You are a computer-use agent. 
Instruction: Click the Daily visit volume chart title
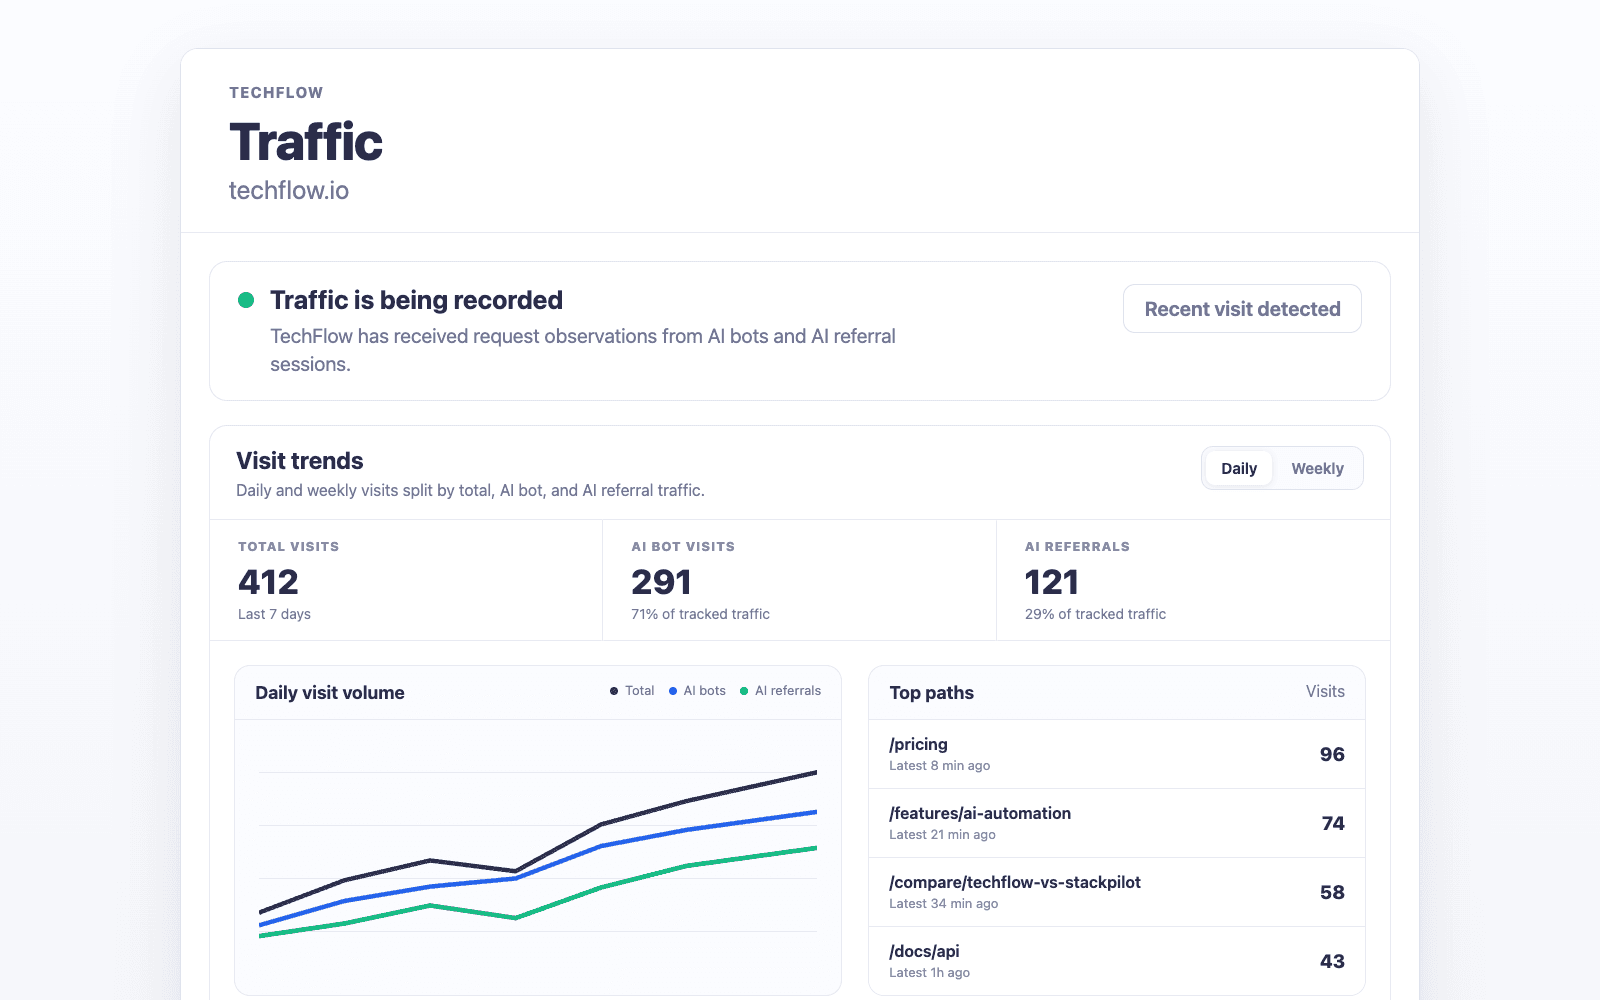[330, 693]
